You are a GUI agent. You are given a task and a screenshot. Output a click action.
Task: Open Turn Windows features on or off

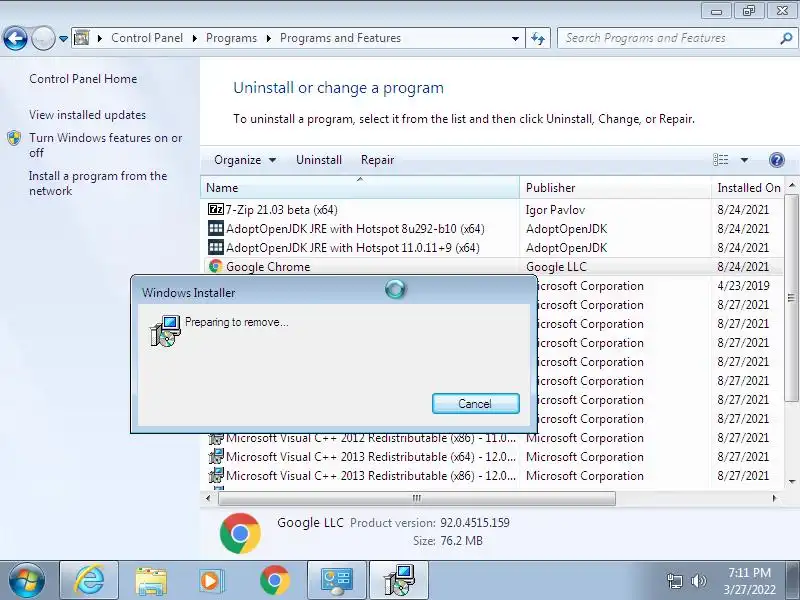coord(106,145)
